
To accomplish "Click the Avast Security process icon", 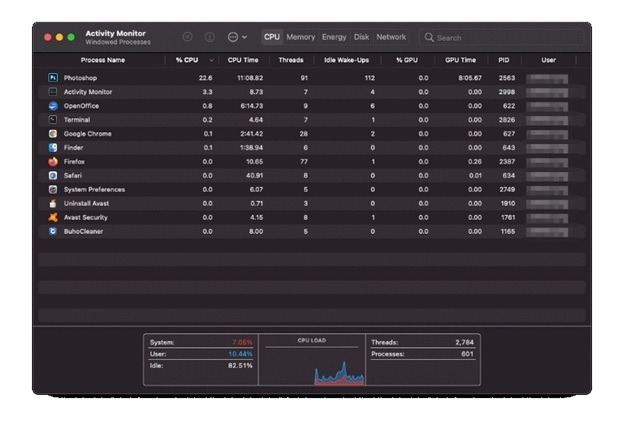I will (x=53, y=217).
